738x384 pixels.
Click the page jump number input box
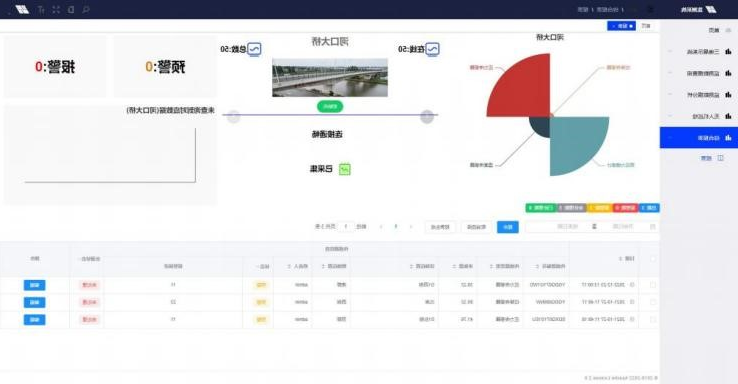click(x=346, y=227)
